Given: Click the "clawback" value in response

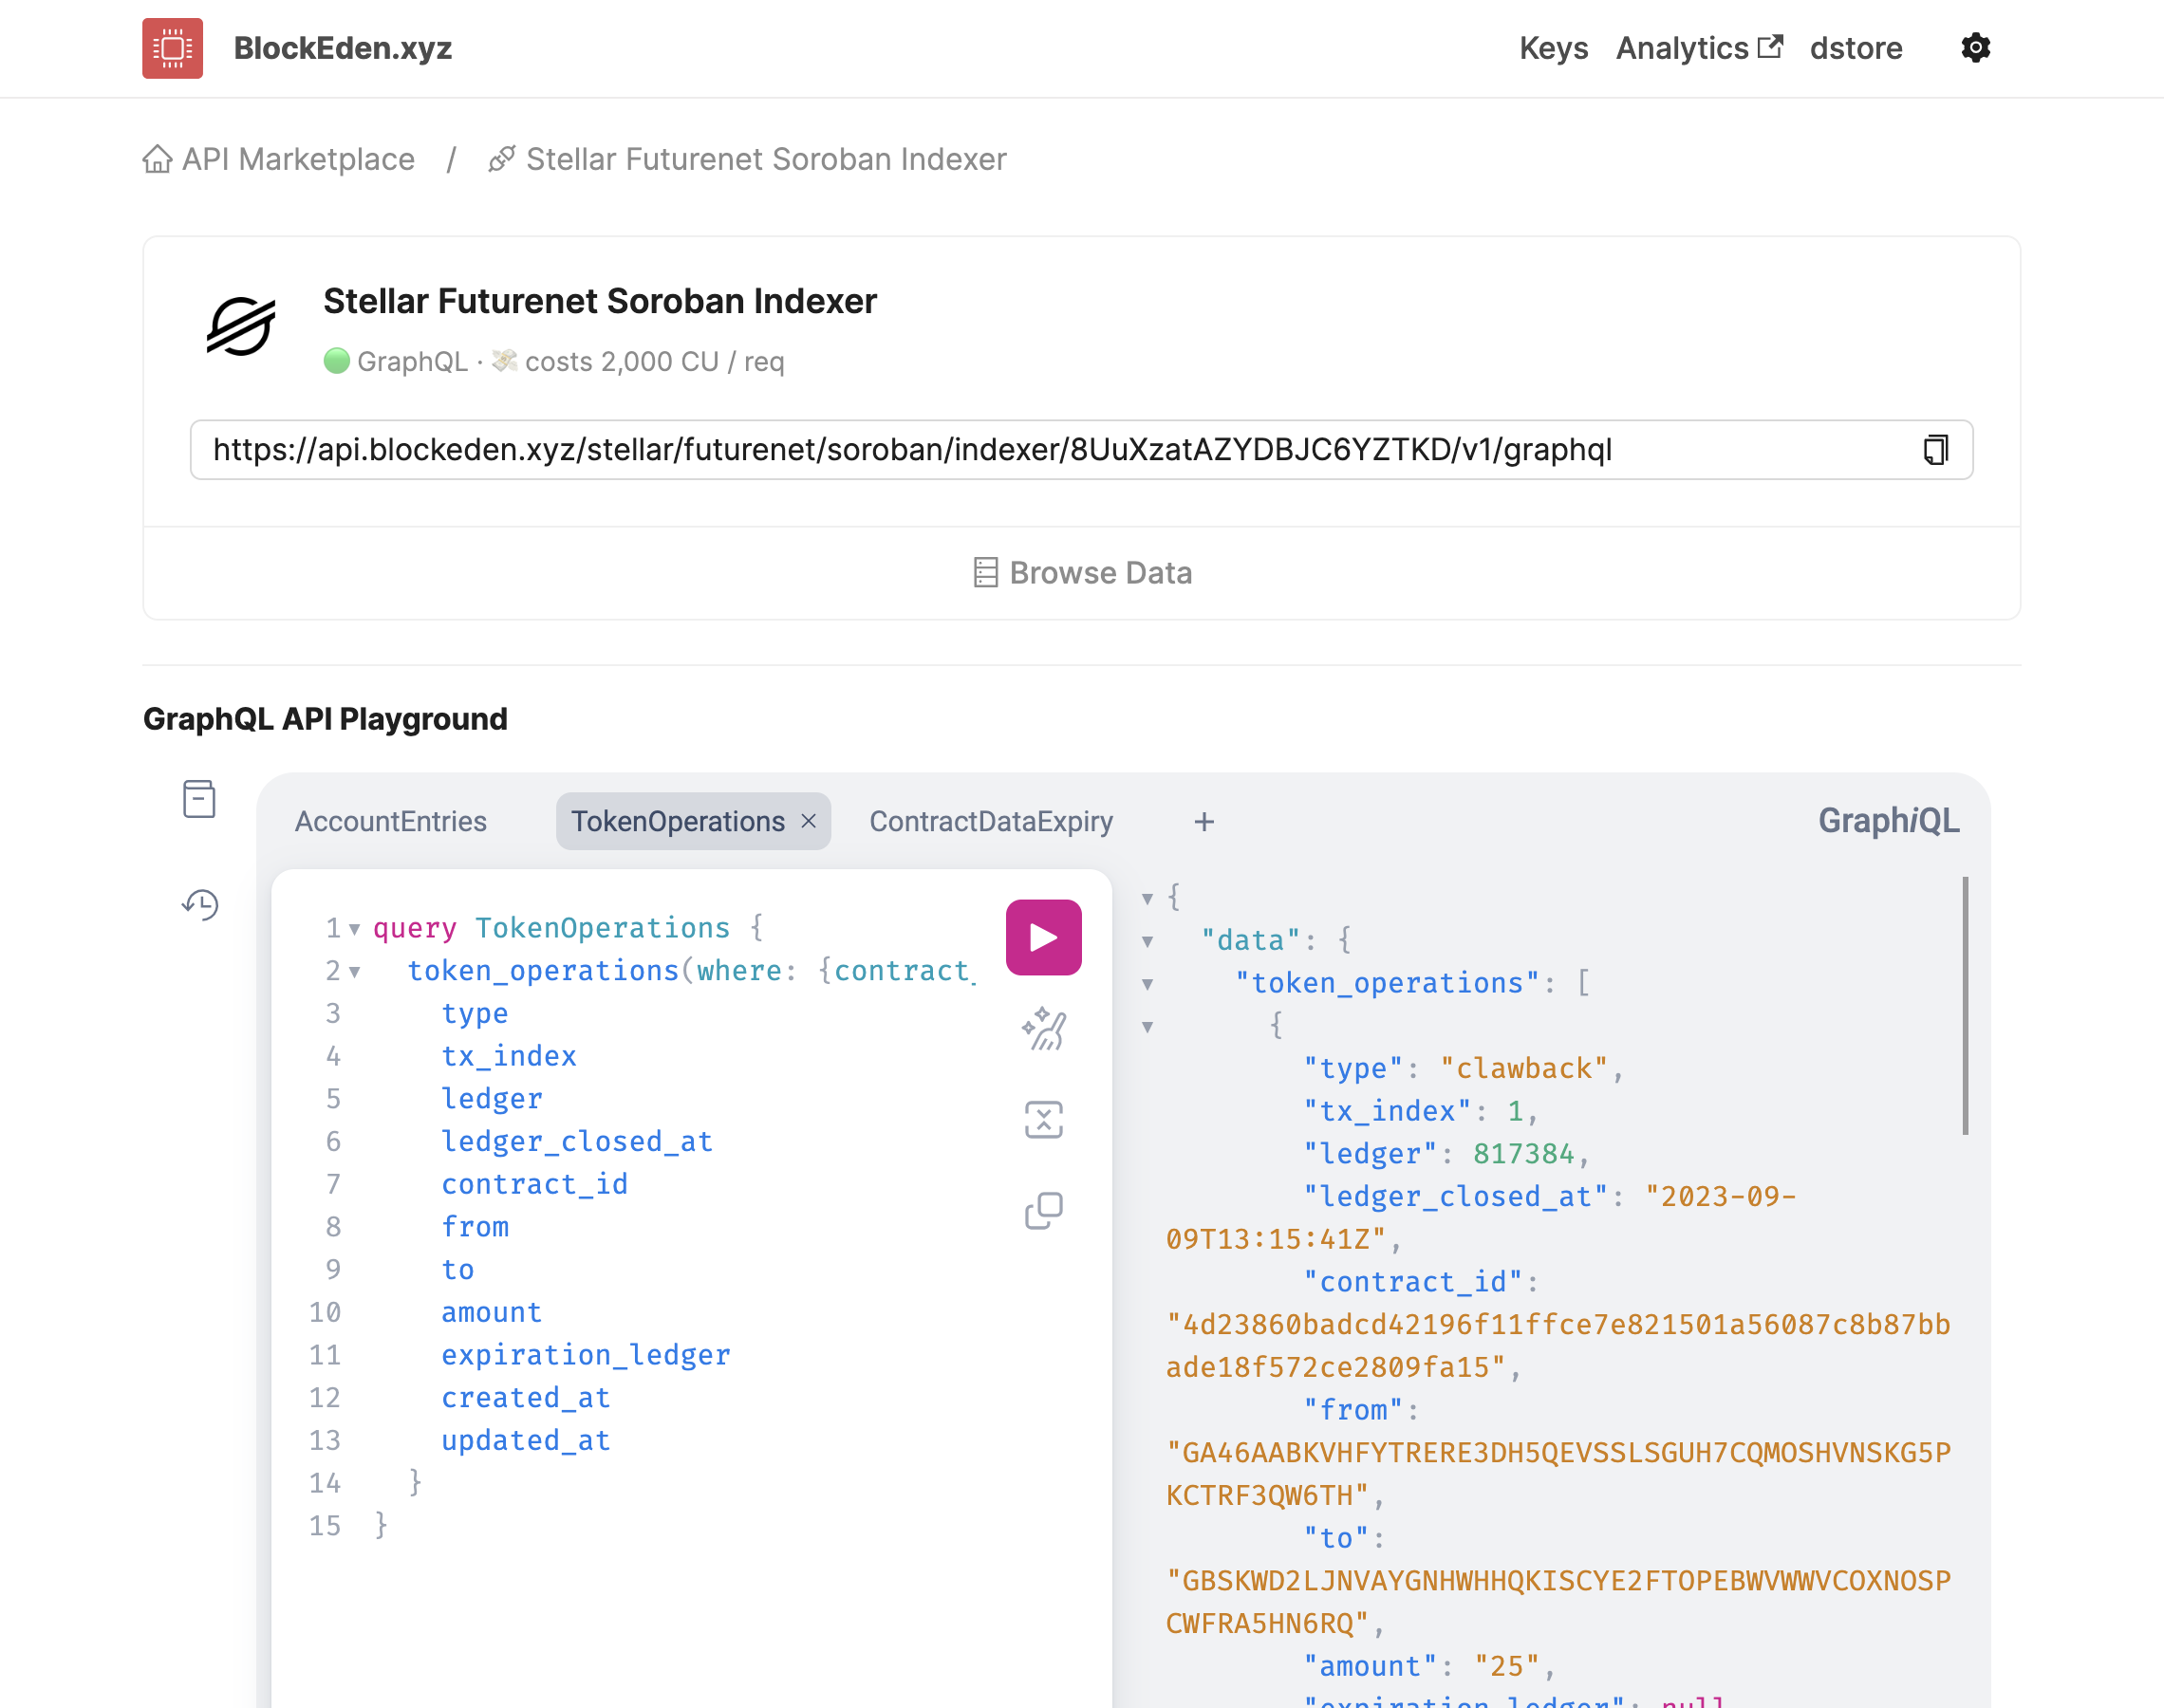Looking at the screenshot, I should [1524, 1068].
